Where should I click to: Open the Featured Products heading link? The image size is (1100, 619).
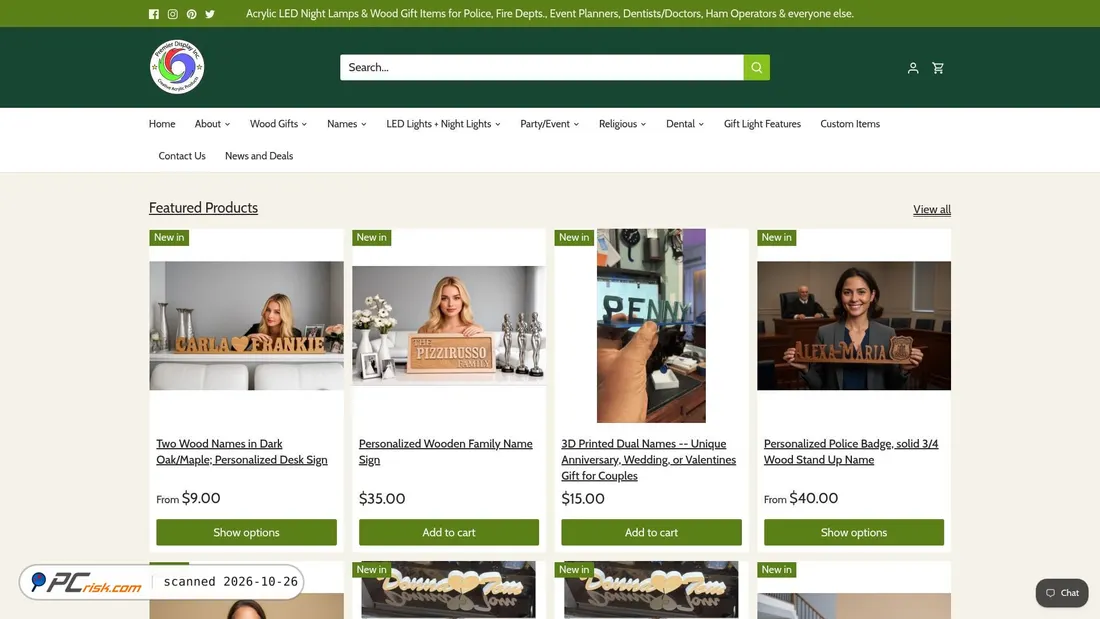click(x=203, y=208)
